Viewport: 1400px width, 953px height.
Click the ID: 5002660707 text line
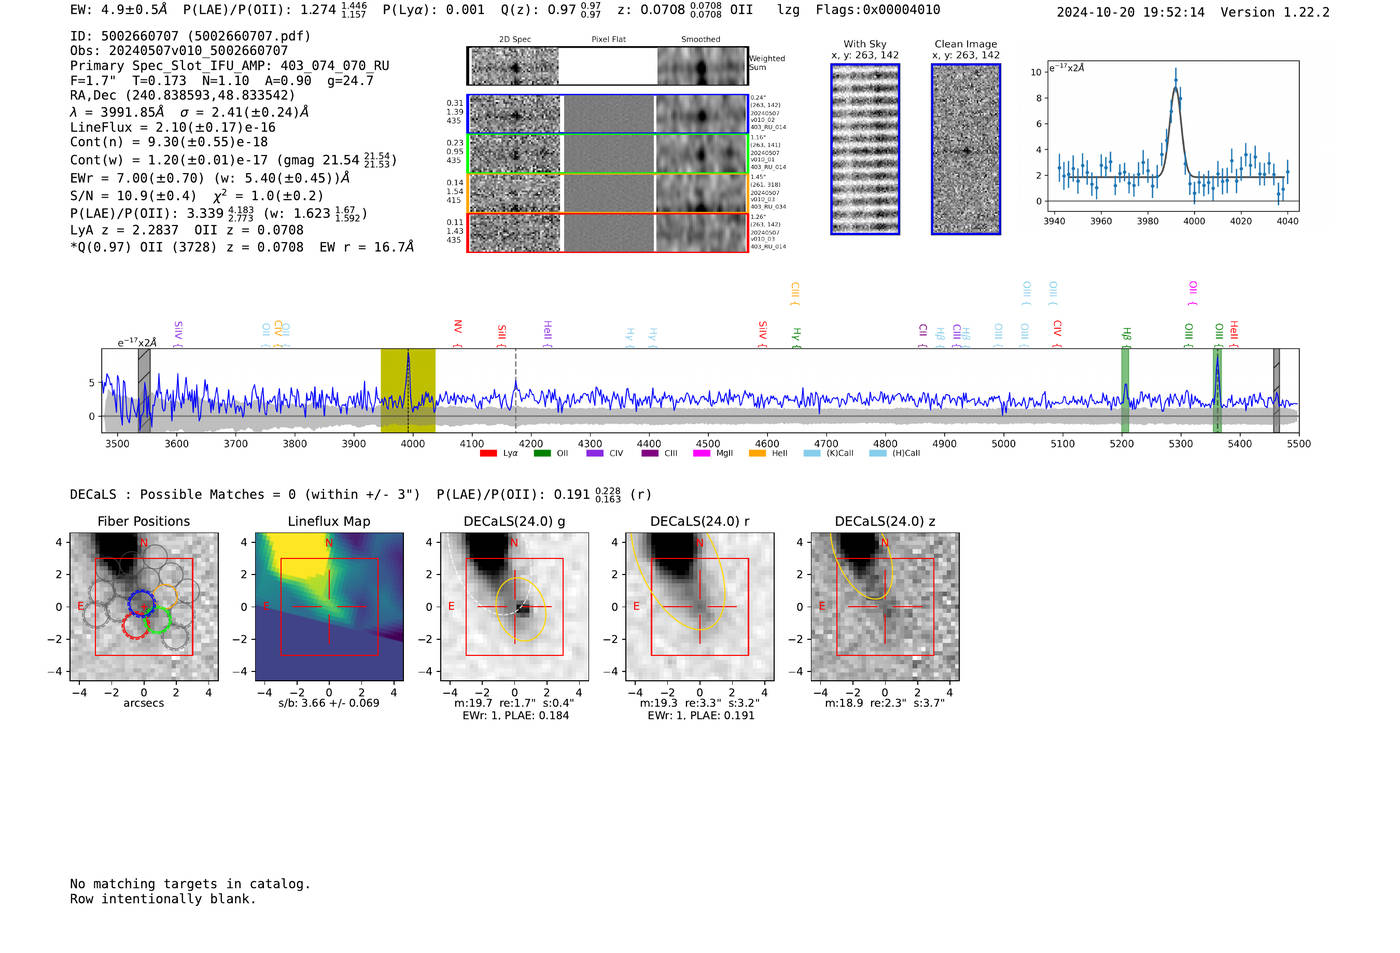(x=190, y=36)
